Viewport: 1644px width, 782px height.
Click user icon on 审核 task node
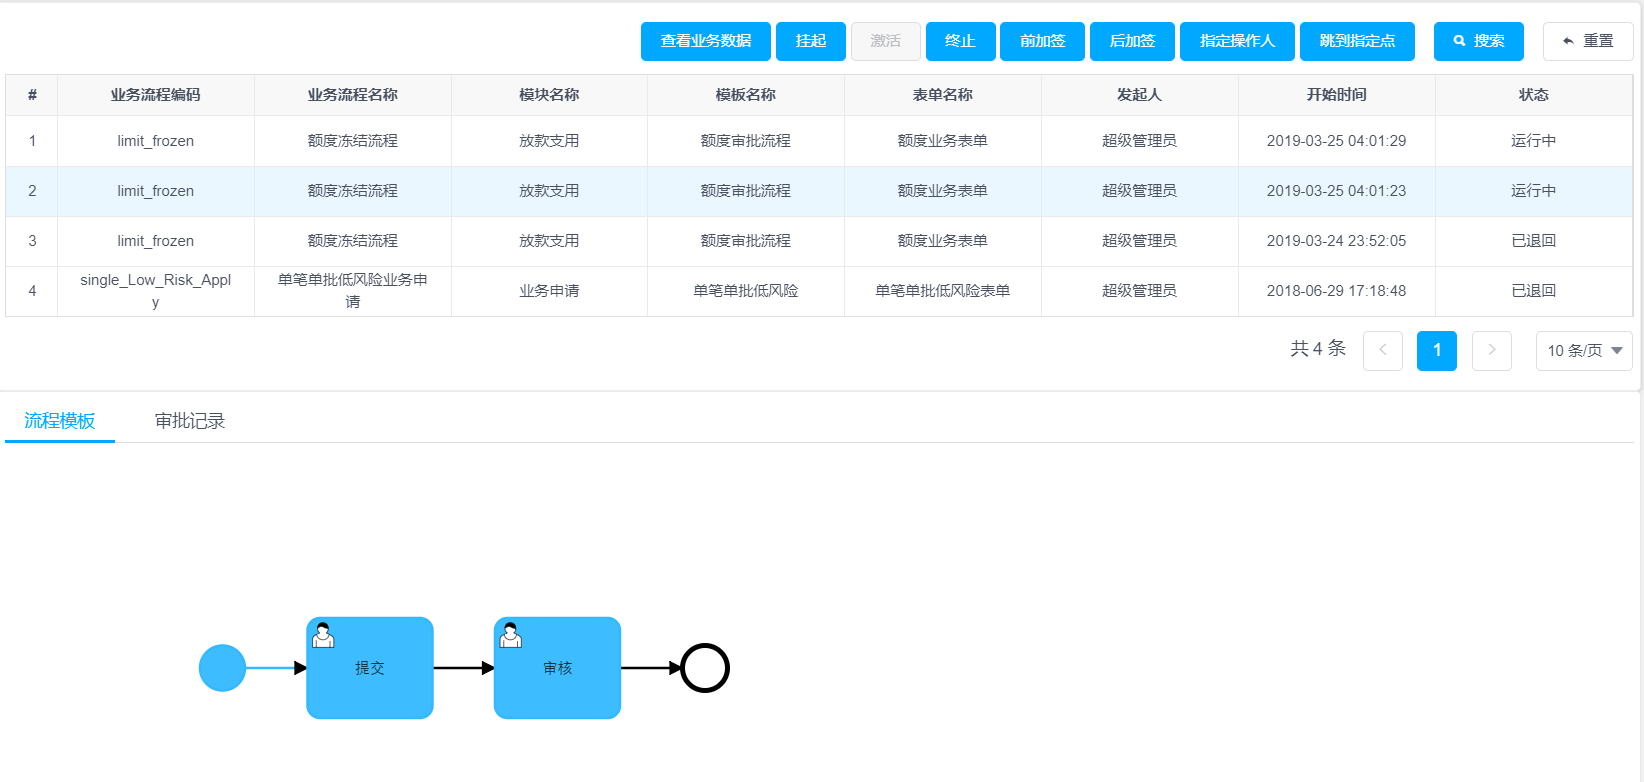(x=510, y=635)
